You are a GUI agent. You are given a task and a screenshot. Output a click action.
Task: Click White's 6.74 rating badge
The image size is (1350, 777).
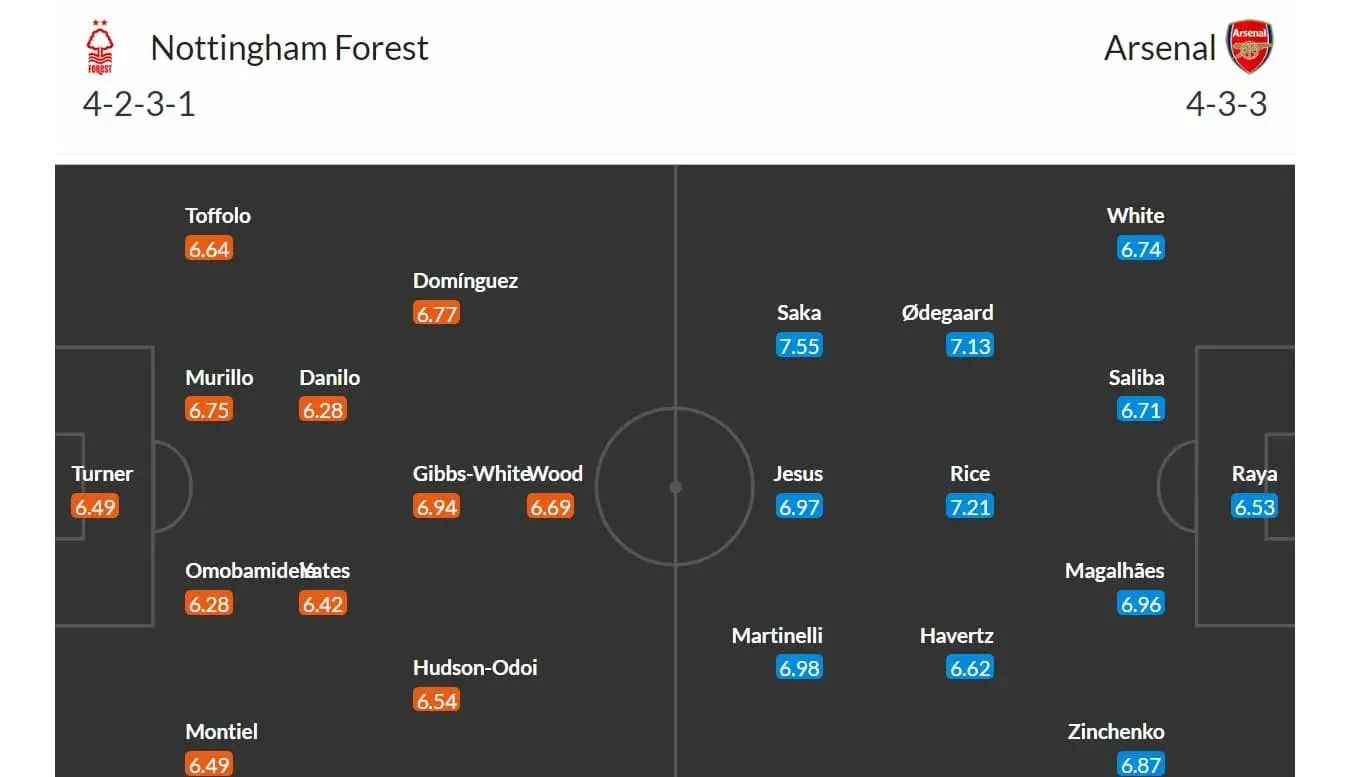(1141, 249)
